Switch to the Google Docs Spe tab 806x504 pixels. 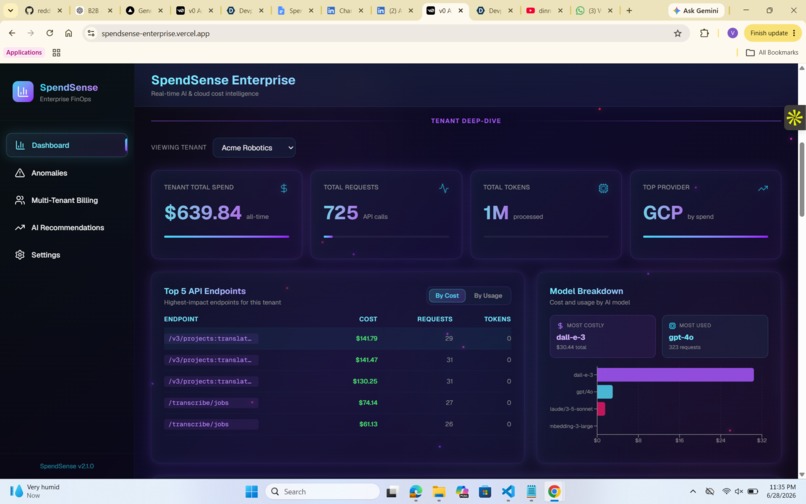point(294,10)
